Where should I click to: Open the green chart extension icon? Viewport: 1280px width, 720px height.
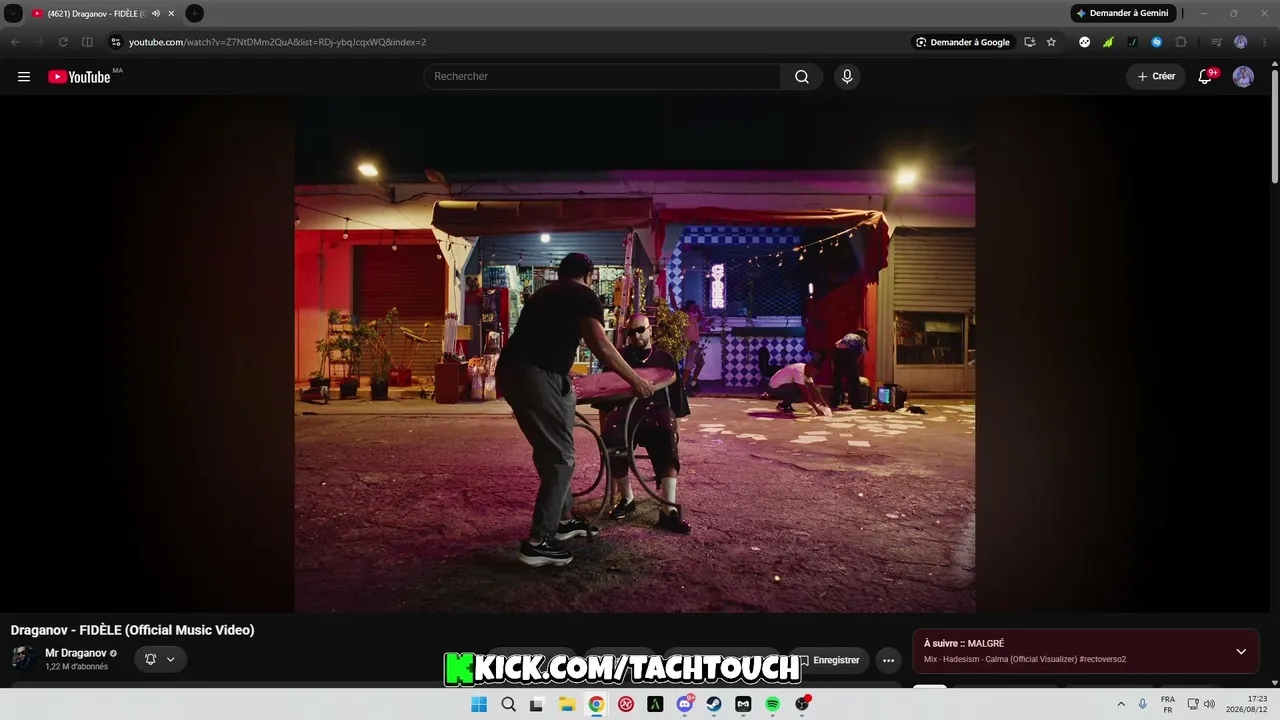click(x=1108, y=42)
